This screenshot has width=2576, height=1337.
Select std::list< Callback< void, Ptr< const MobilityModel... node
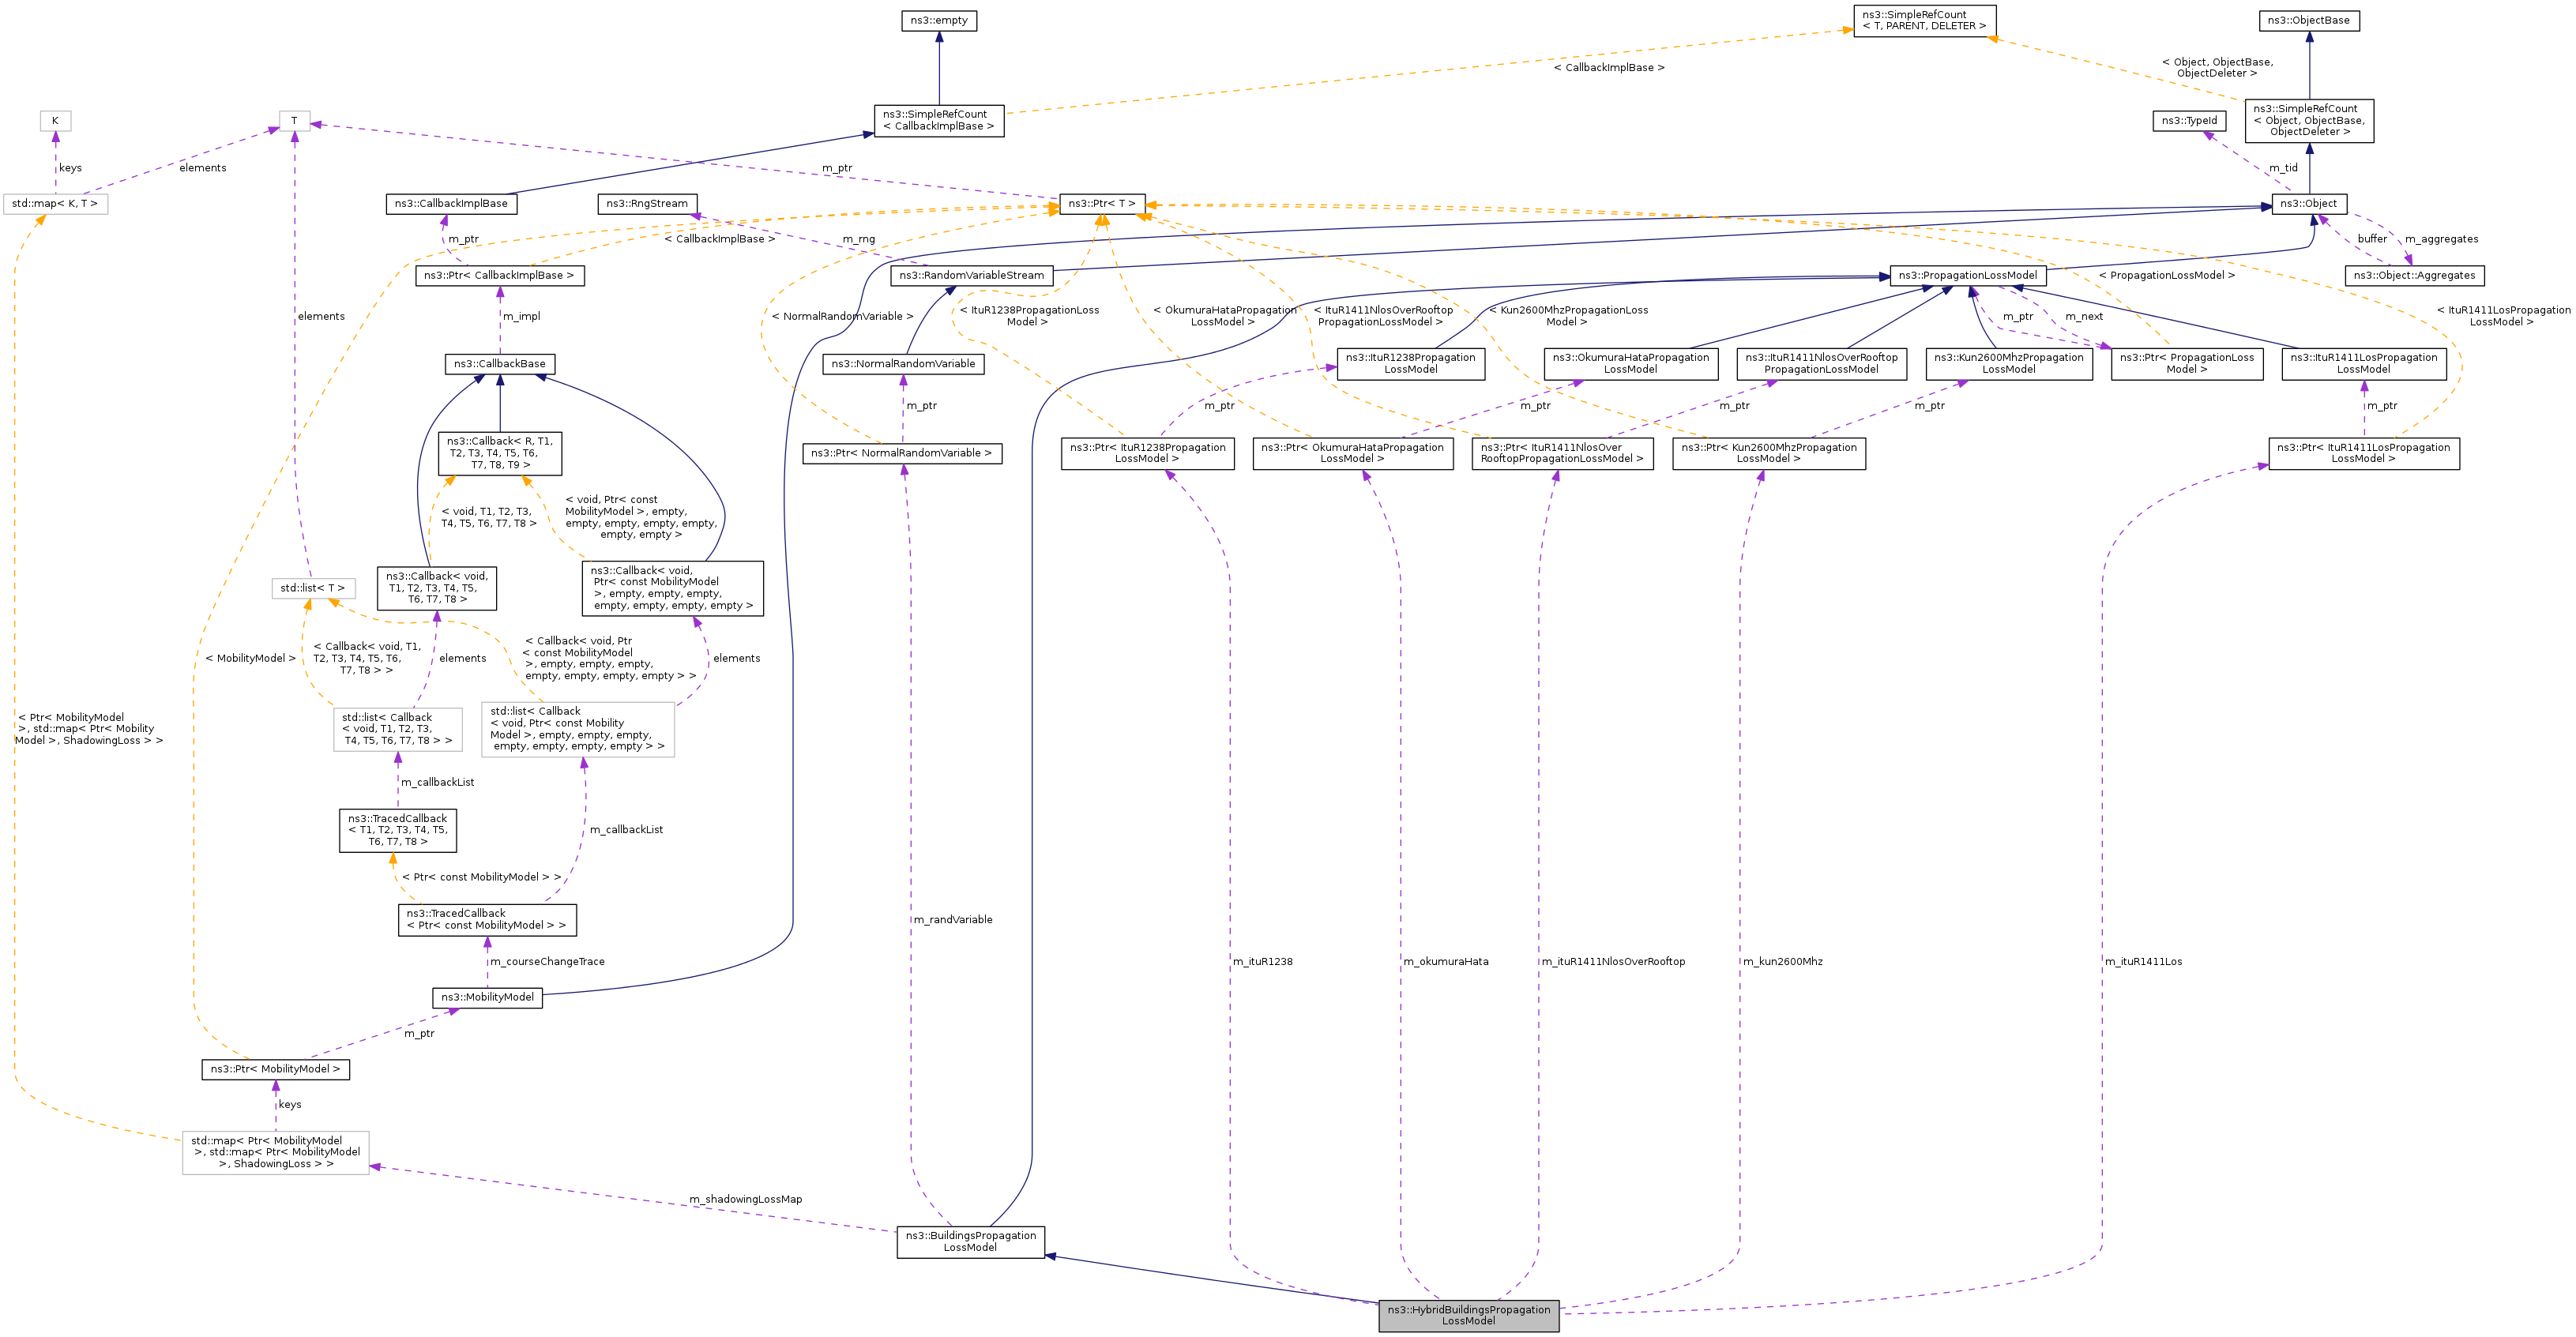pos(577,729)
